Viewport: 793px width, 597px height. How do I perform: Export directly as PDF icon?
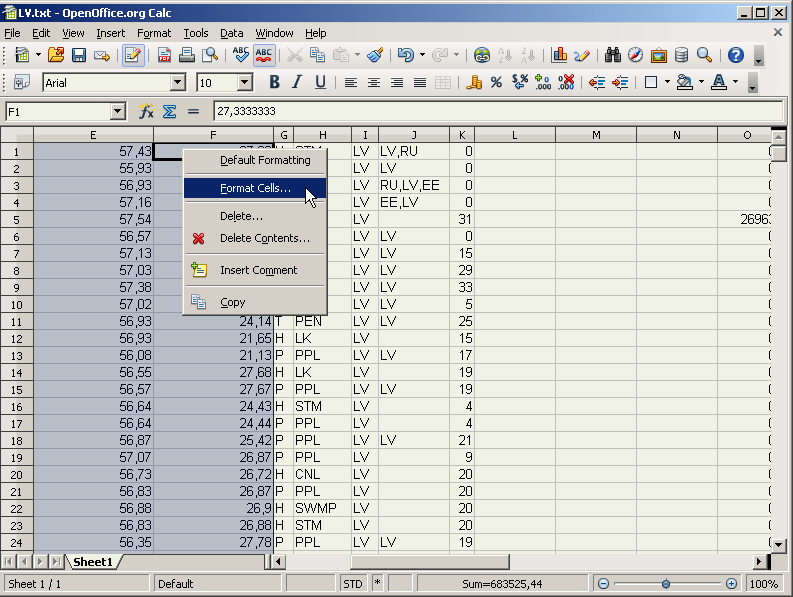[164, 55]
